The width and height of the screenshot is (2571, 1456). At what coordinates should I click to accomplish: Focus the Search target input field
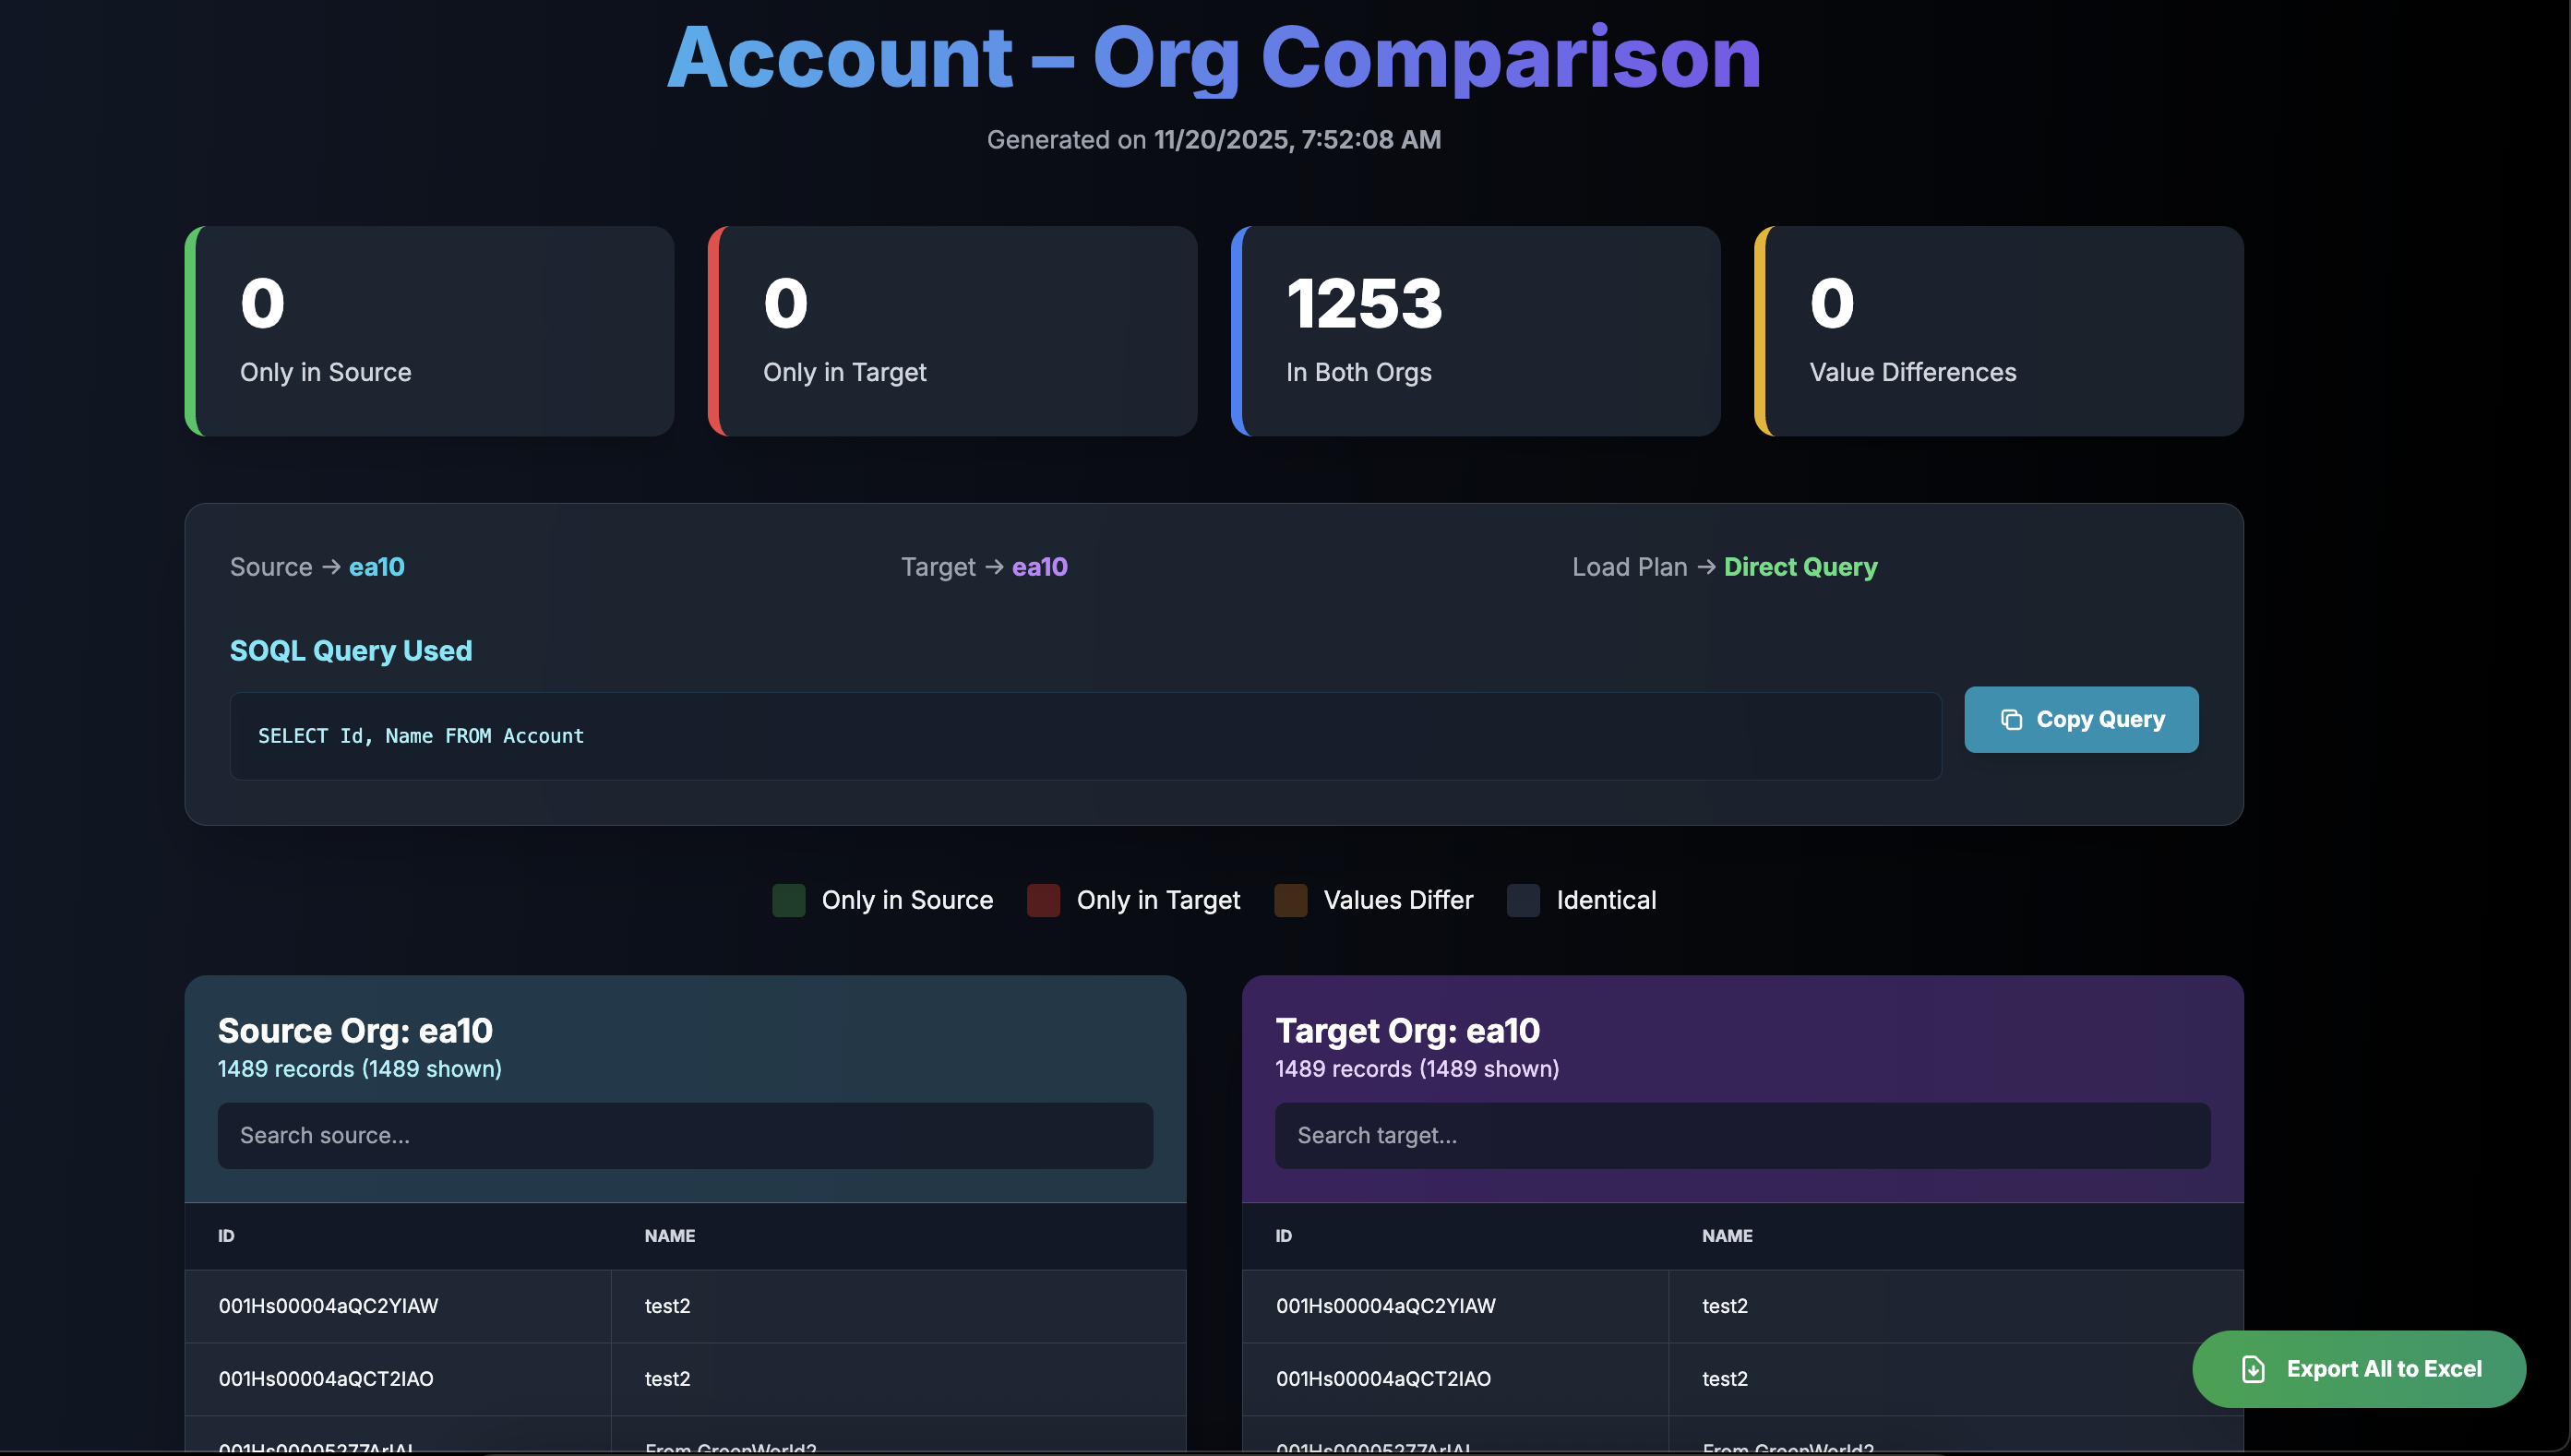[1742, 1136]
